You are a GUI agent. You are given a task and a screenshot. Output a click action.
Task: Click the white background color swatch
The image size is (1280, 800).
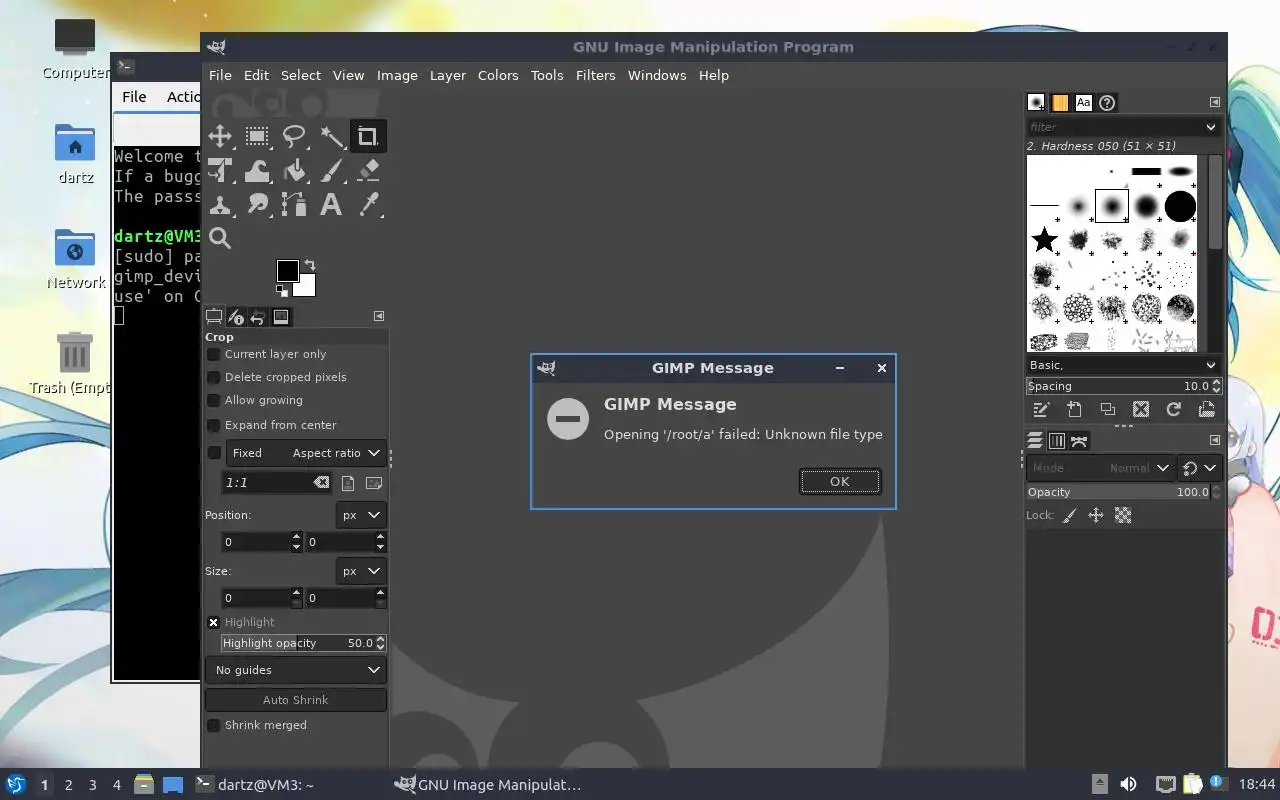(x=306, y=287)
